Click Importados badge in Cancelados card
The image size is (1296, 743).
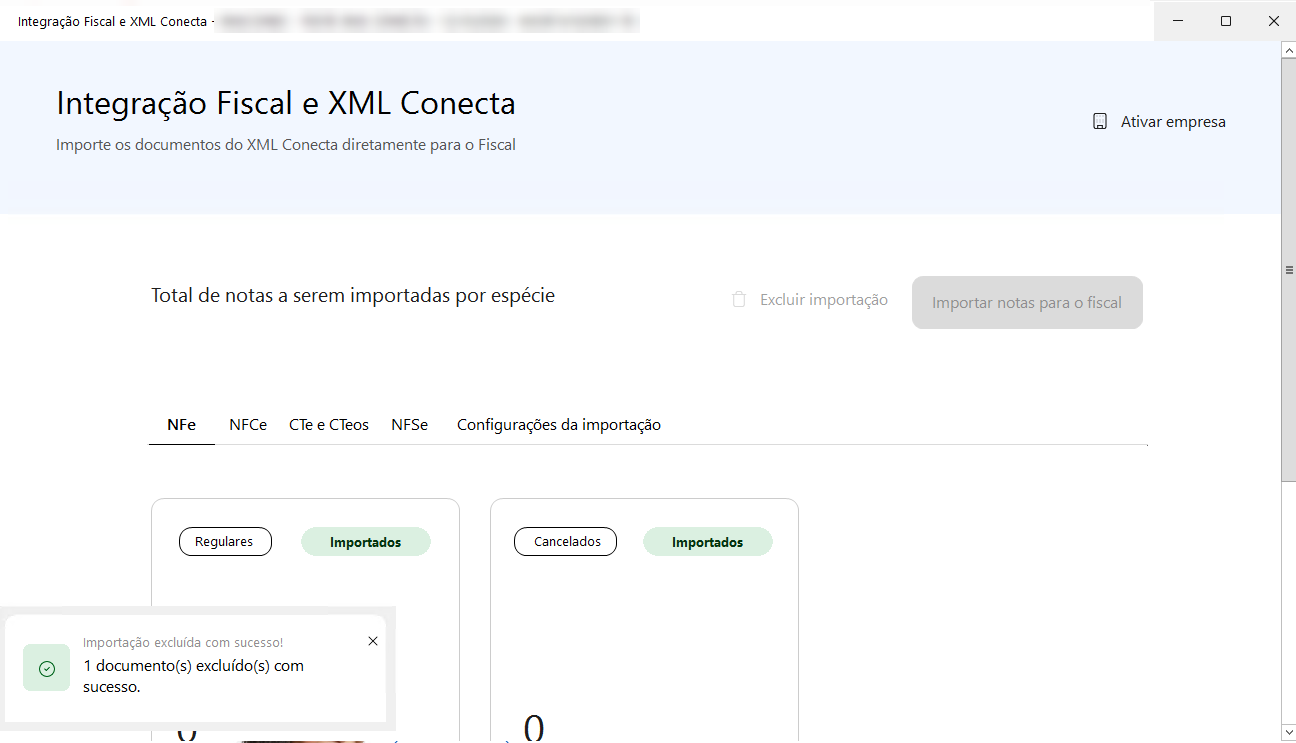point(708,542)
